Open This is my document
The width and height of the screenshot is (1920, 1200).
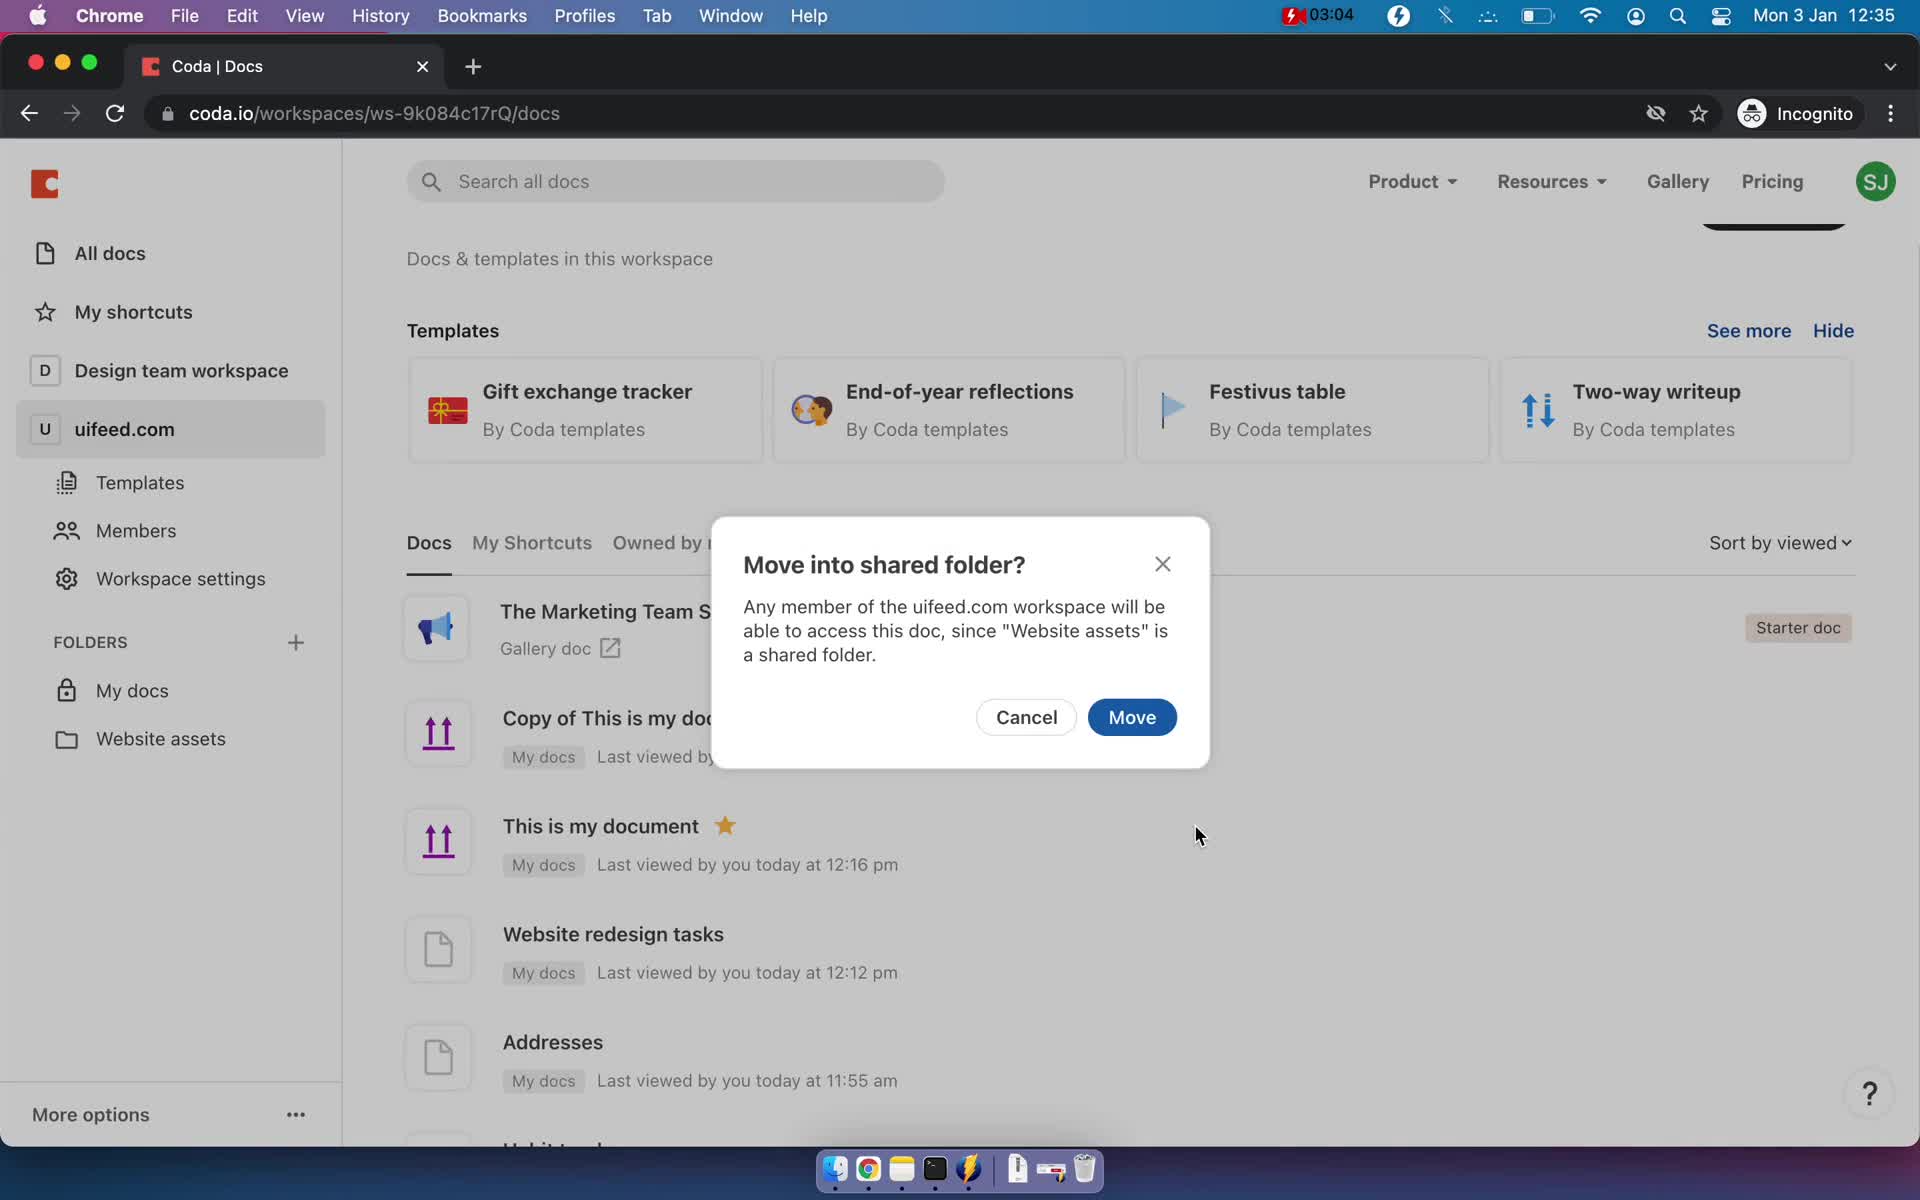[x=600, y=827]
